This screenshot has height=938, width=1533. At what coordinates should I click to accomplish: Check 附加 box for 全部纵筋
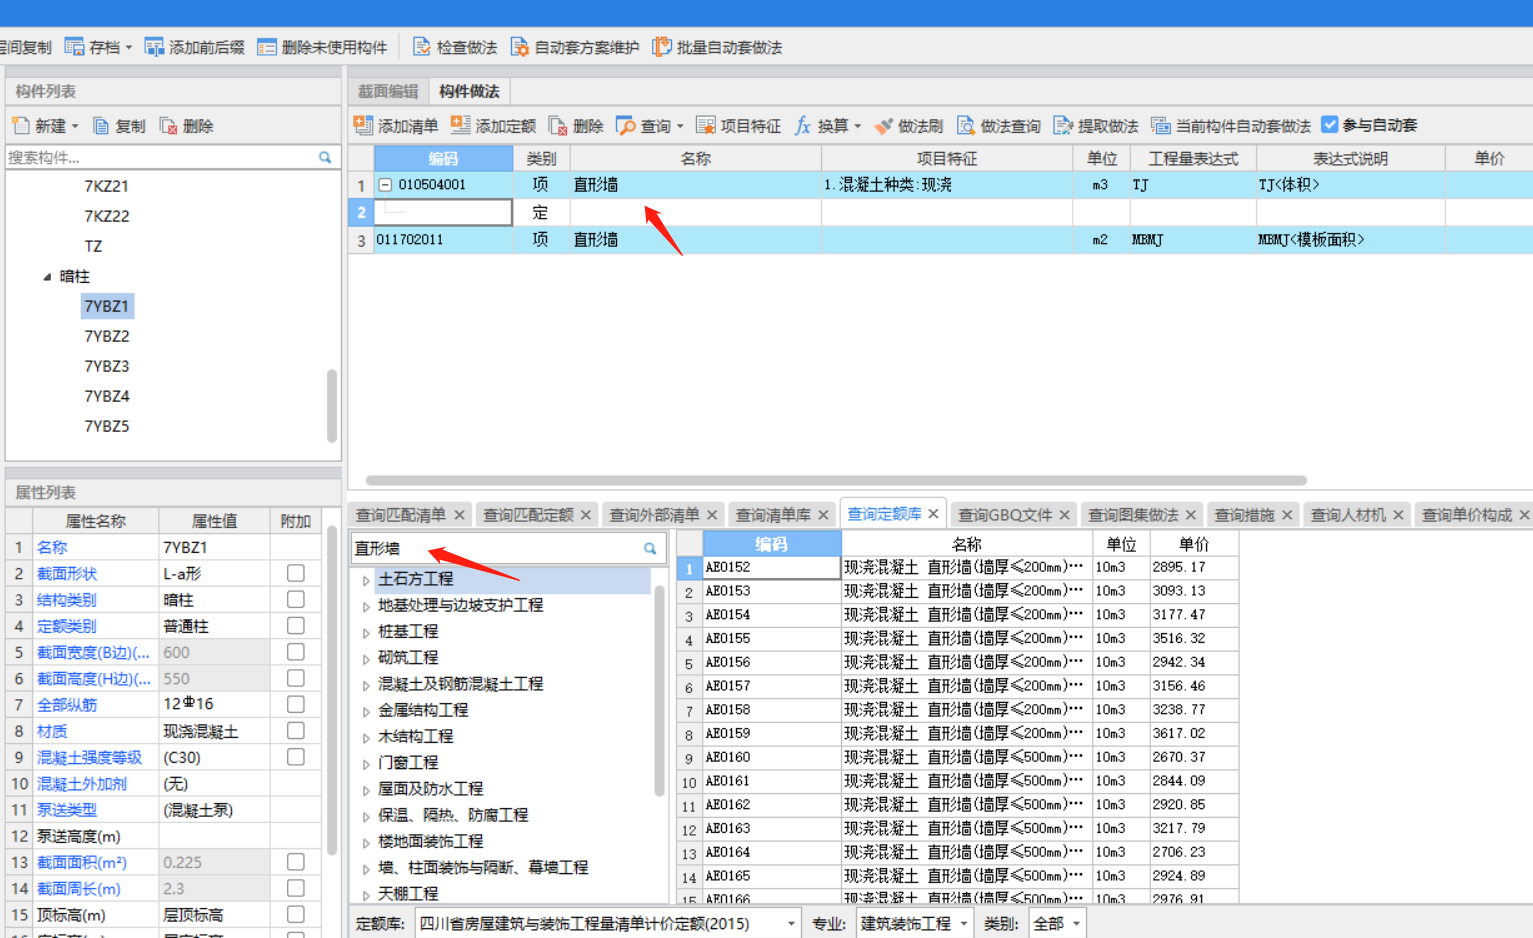pyautogui.click(x=296, y=704)
